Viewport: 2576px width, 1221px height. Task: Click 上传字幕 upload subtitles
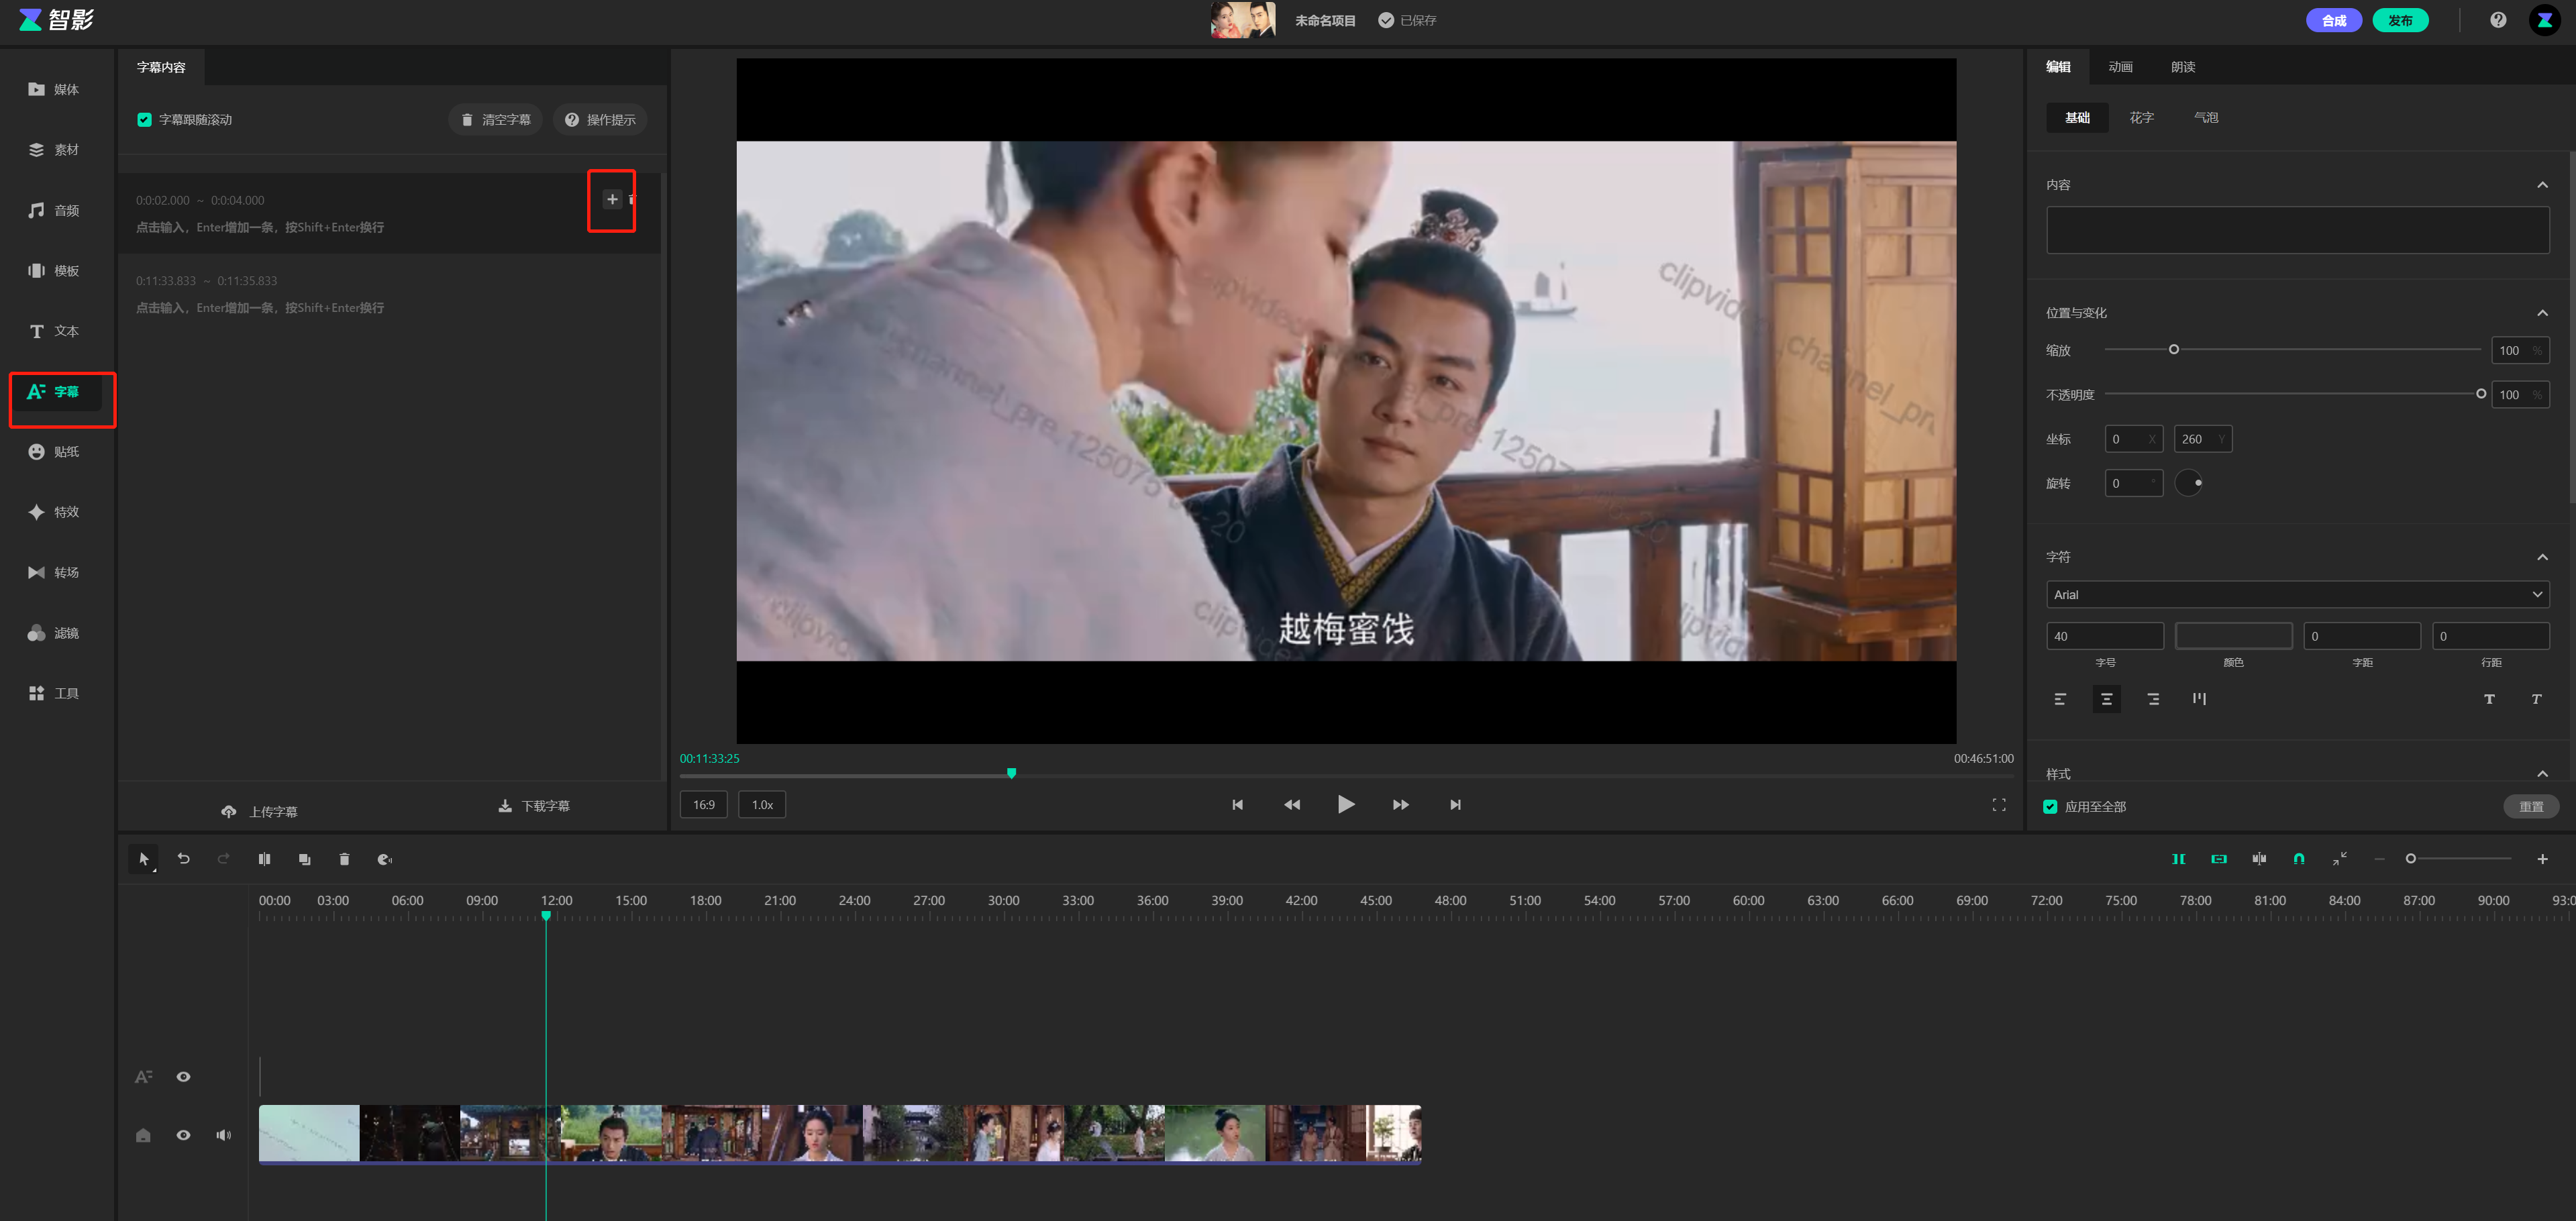point(259,812)
